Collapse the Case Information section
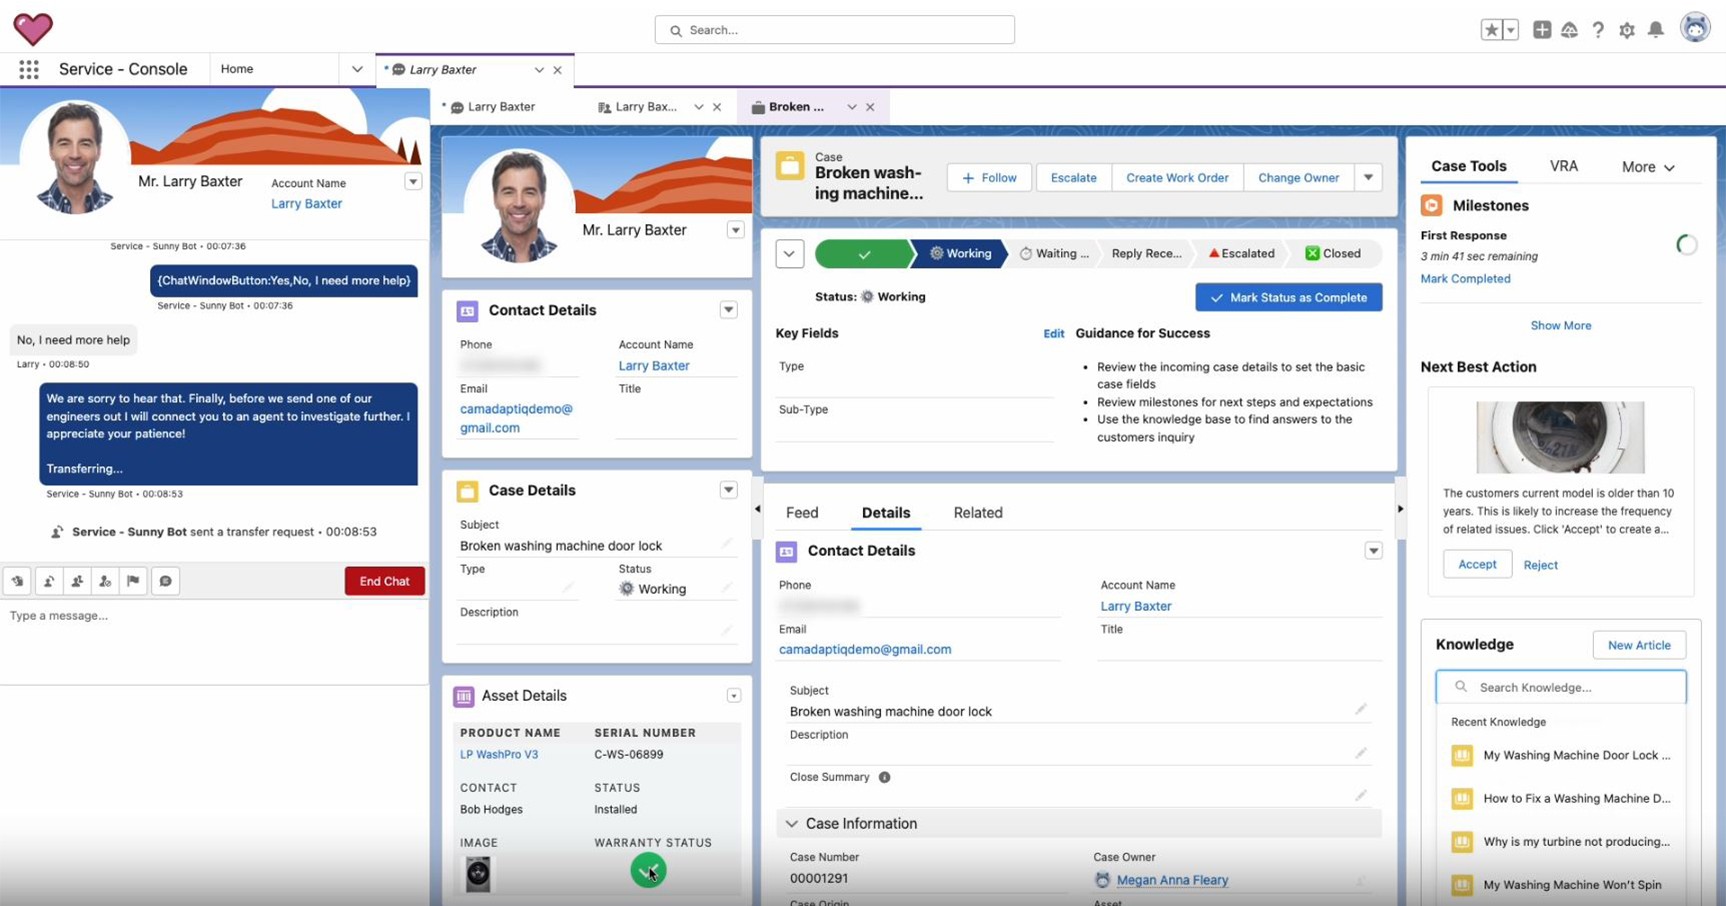Screen dimensions: 1726x906 [792, 824]
